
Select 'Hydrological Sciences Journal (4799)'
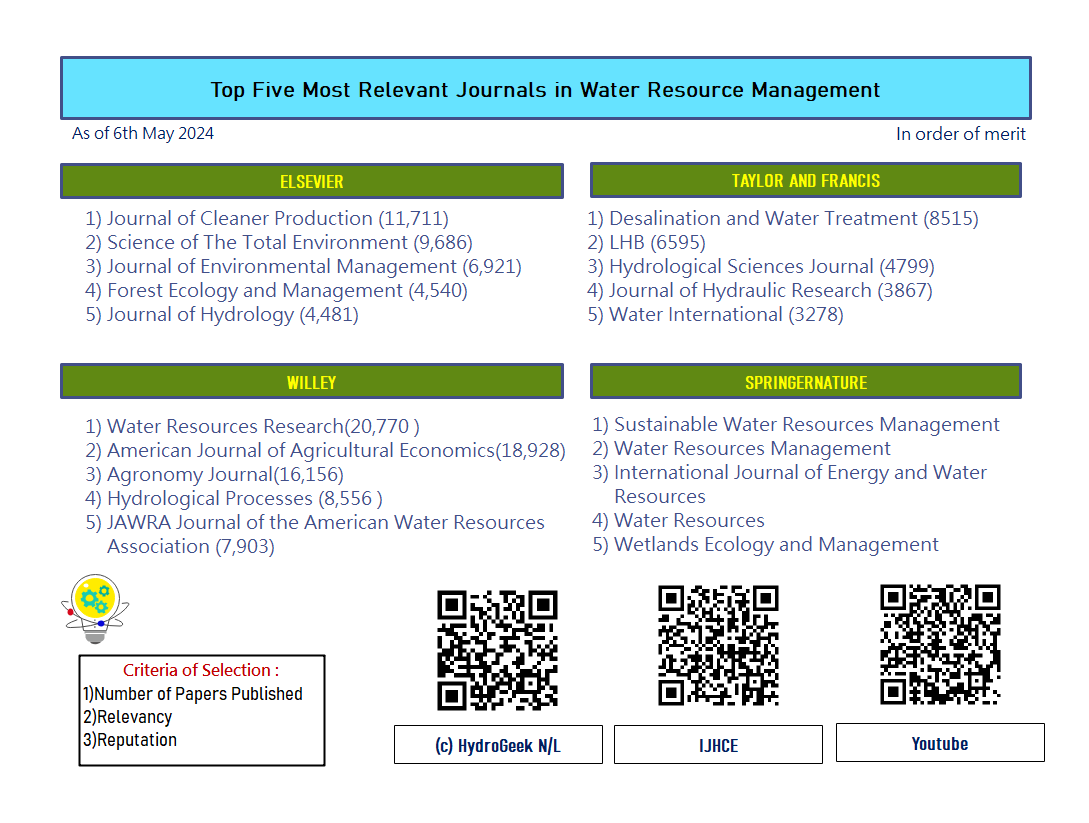[760, 266]
